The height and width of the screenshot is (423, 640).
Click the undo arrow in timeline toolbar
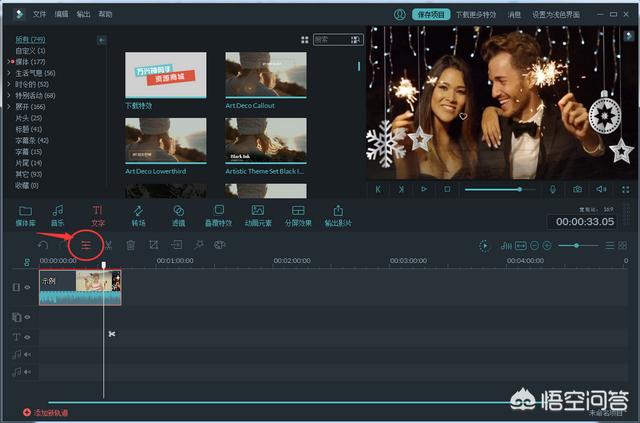click(x=43, y=245)
